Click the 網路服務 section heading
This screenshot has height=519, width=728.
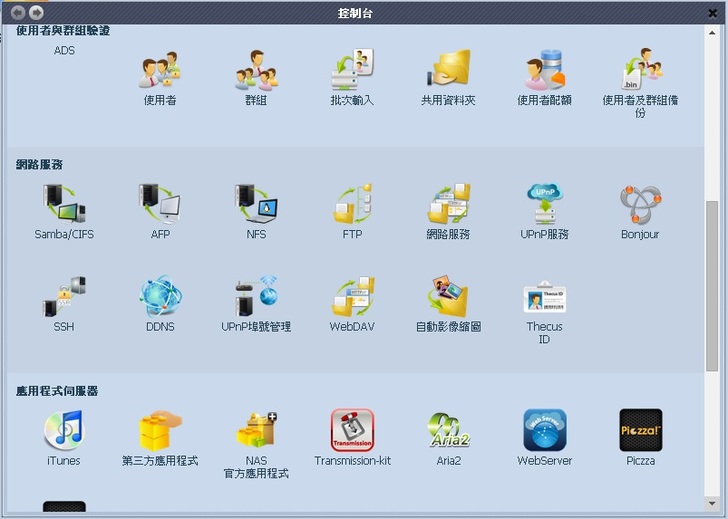pos(39,164)
